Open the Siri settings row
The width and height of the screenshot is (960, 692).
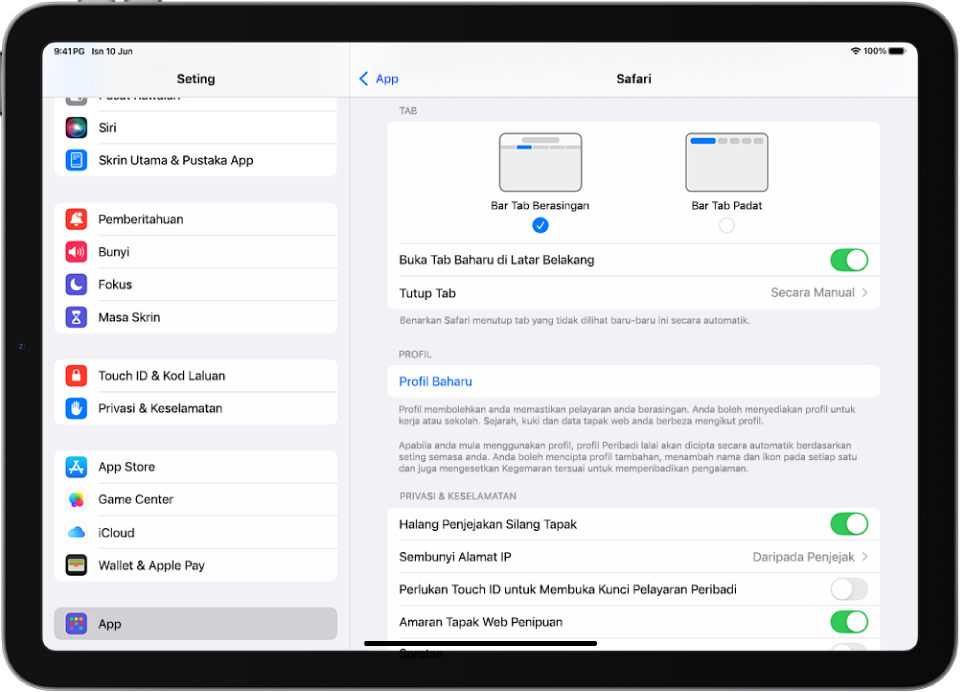195,127
